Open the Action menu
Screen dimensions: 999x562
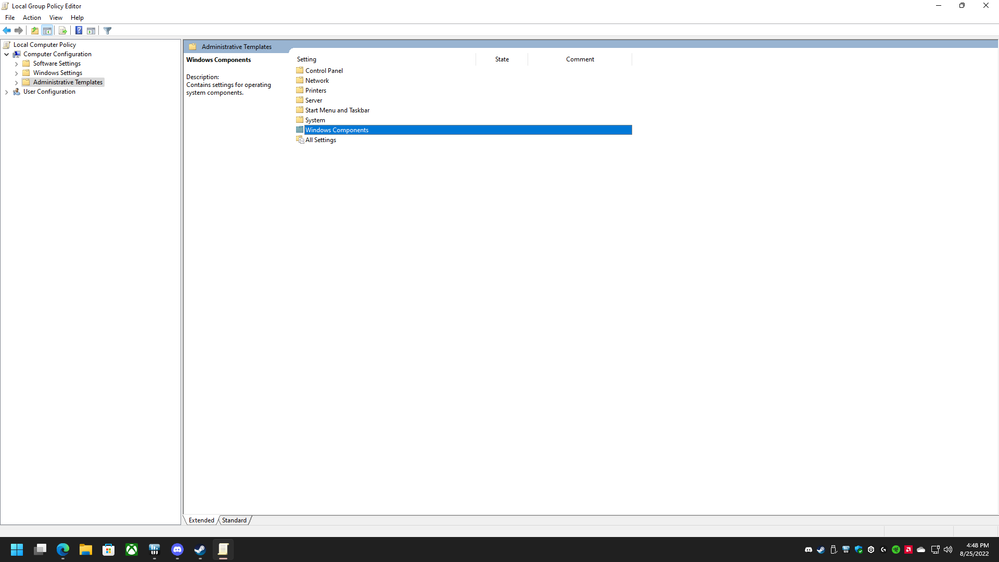pyautogui.click(x=32, y=18)
